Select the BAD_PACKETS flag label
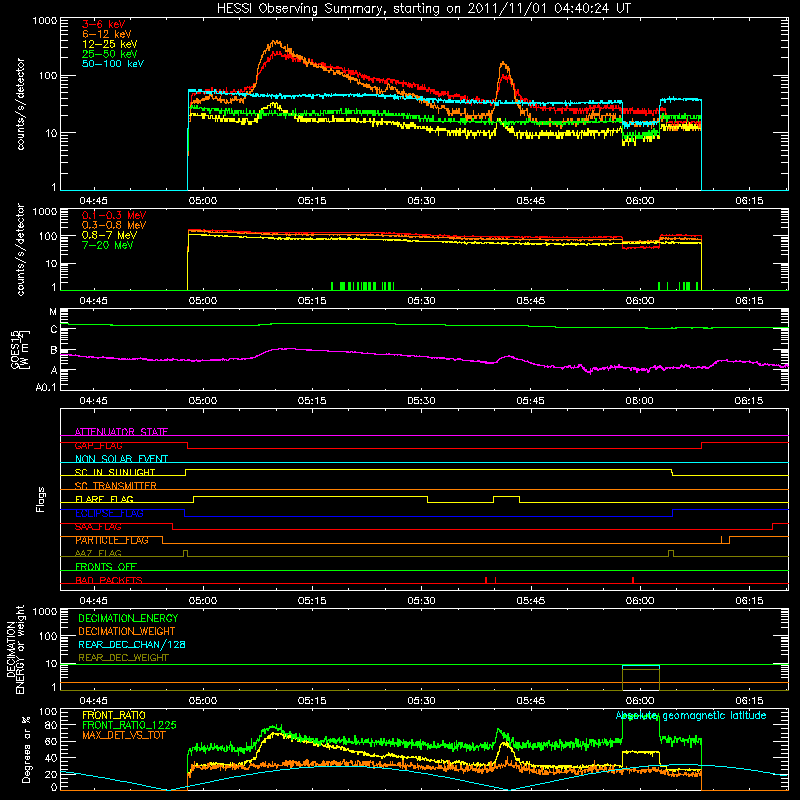 coord(109,580)
